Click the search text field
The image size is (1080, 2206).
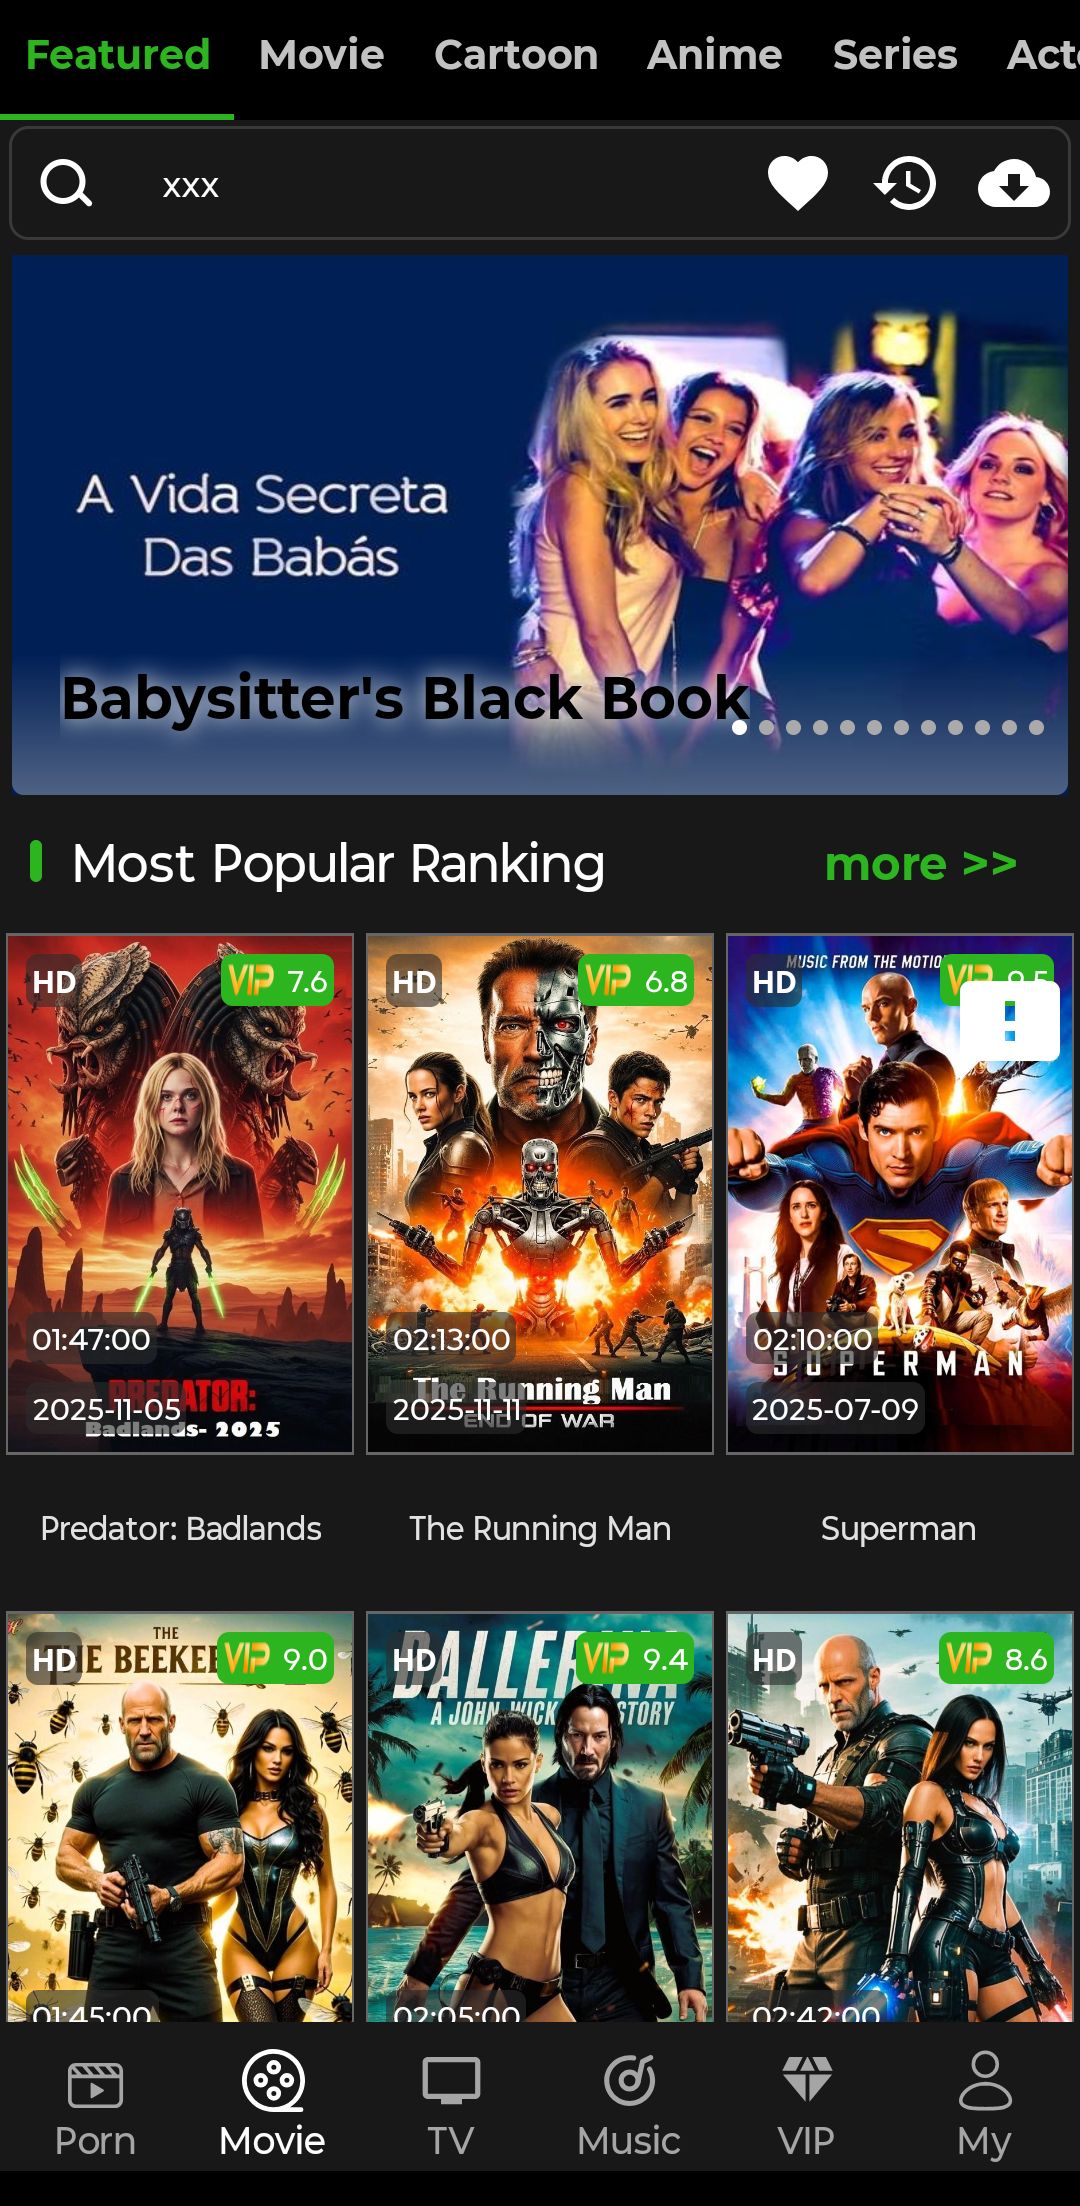(440, 185)
